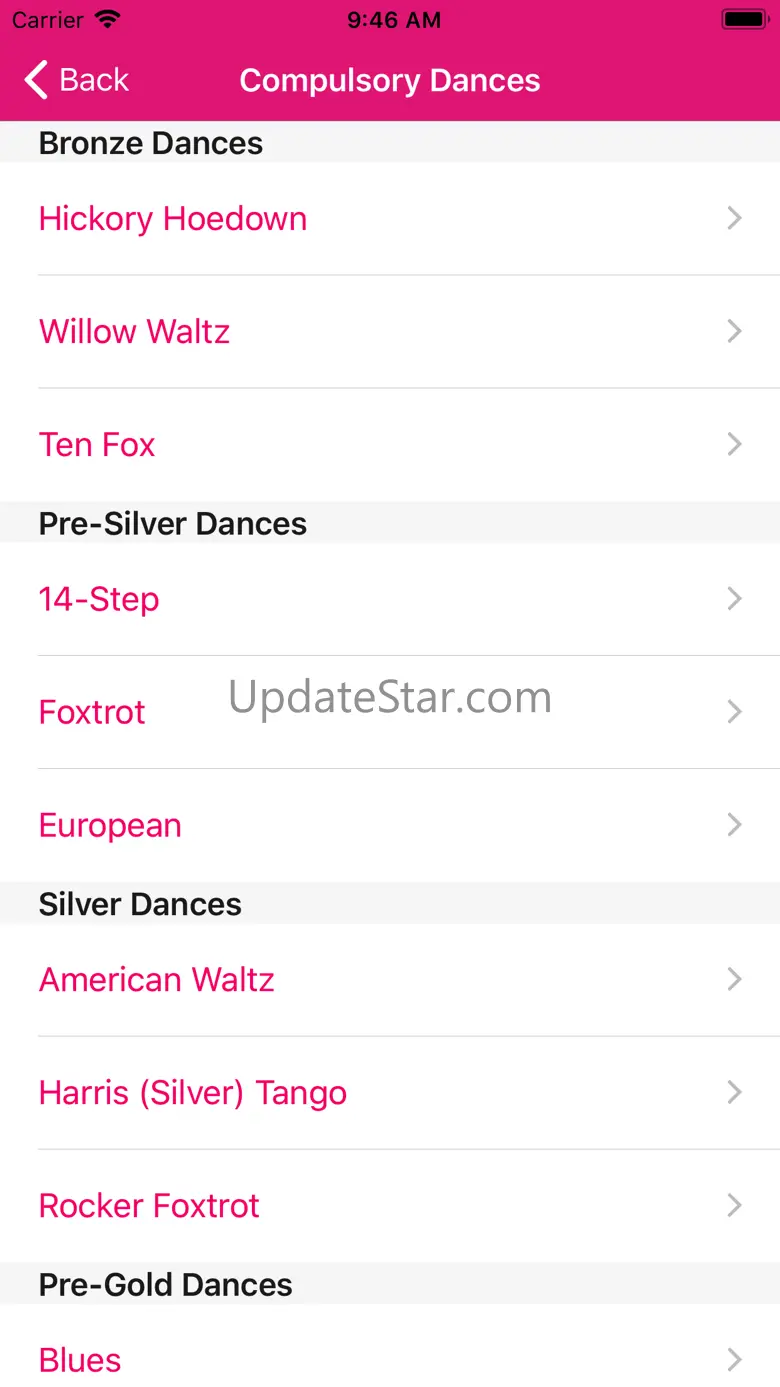
Task: Select Harris (Silver) Tango
Action: pyautogui.click(x=390, y=1092)
